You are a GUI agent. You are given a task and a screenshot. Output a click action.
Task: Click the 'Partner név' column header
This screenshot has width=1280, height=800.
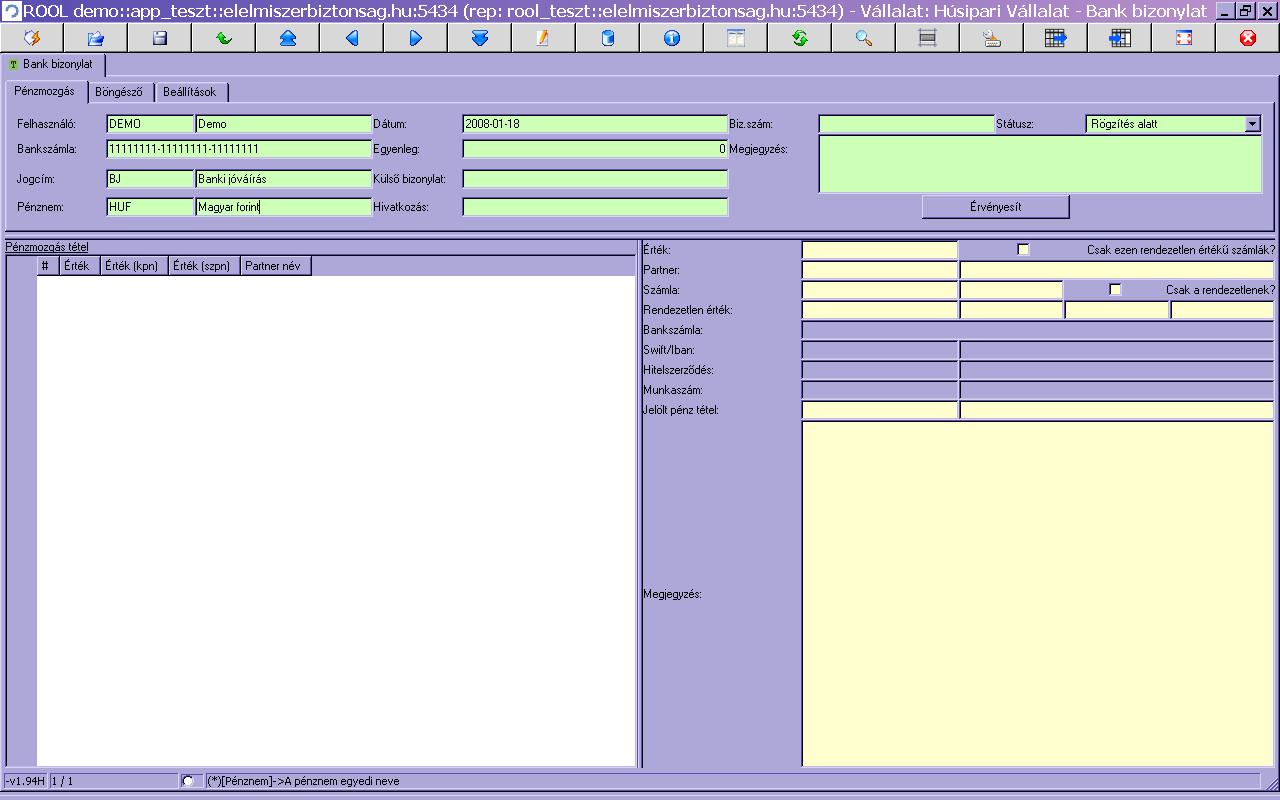(x=275, y=266)
